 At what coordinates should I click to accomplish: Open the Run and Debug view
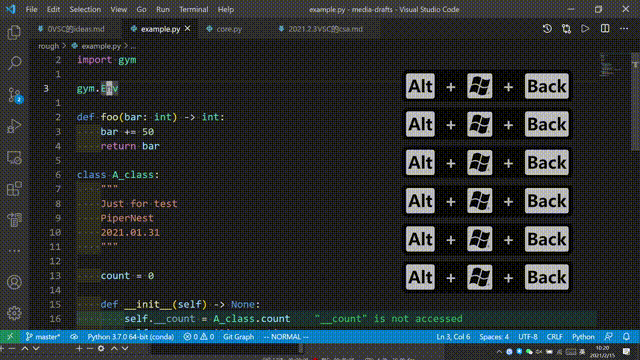point(14,126)
